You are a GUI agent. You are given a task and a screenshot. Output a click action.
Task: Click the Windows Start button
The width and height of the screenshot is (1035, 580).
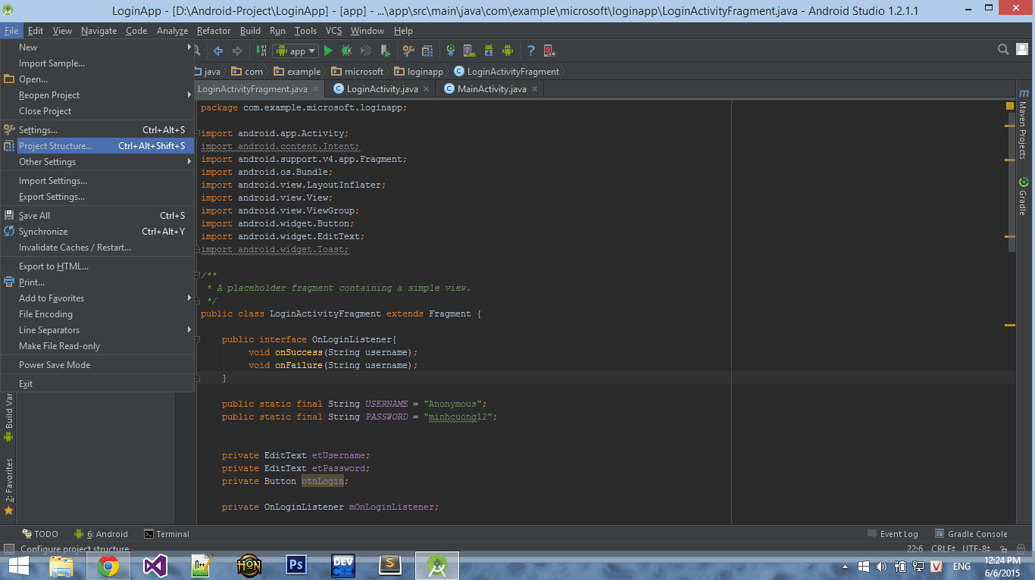18,565
